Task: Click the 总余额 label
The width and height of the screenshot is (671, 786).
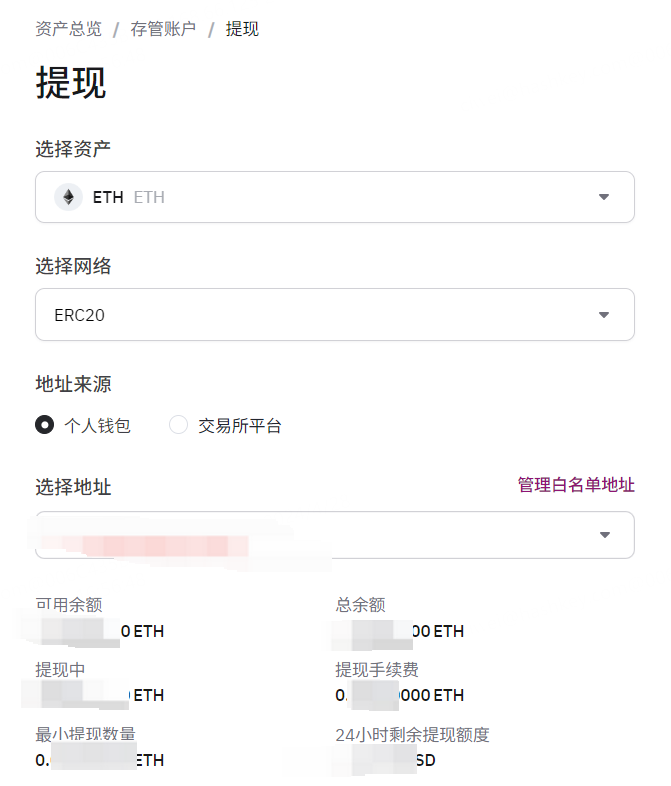Action: [x=360, y=605]
